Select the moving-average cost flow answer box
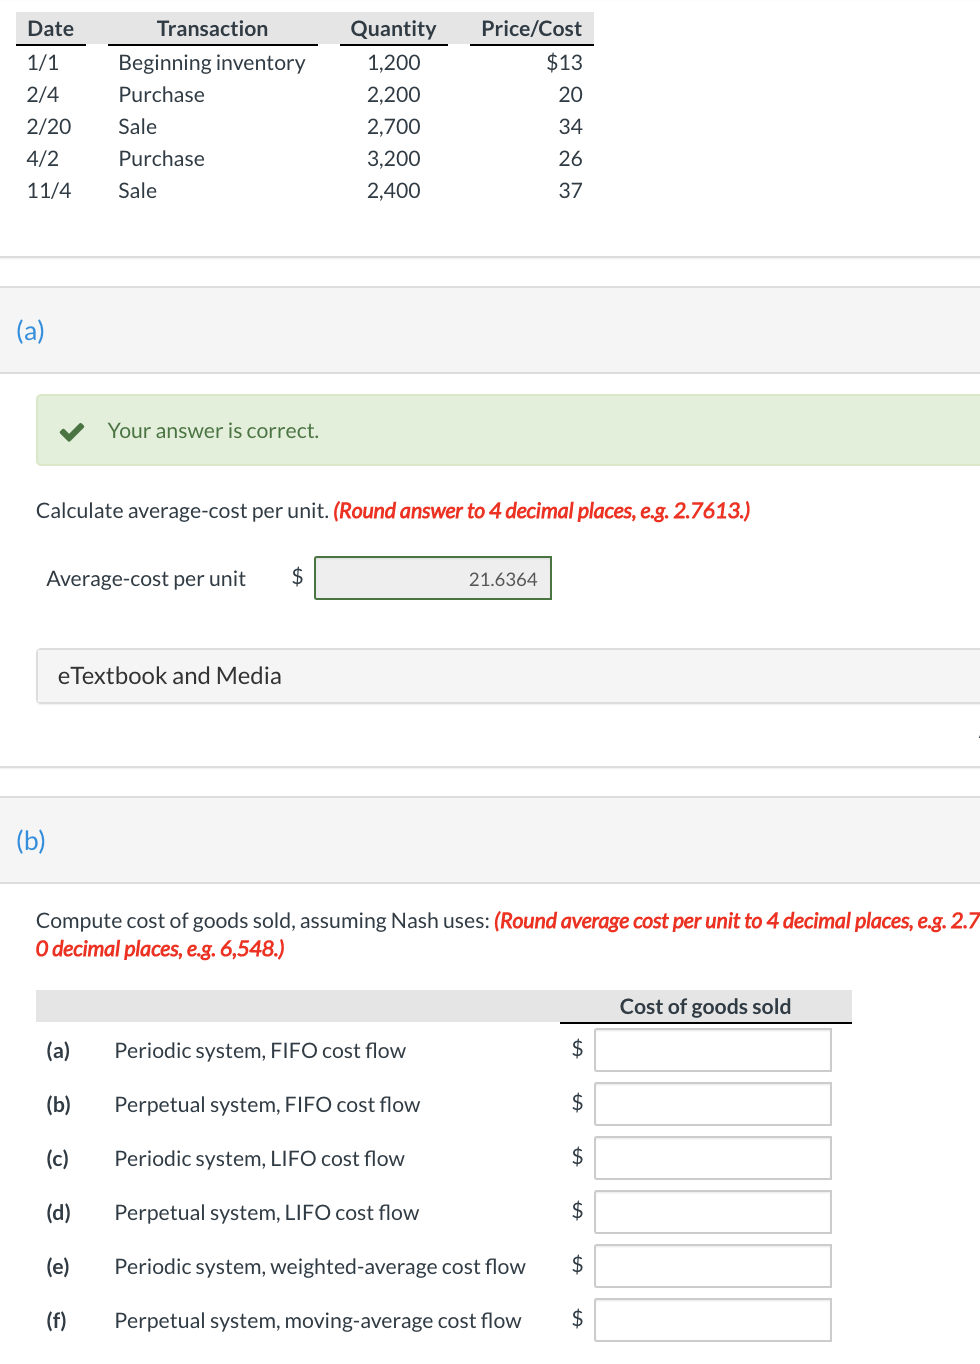This screenshot has height=1364, width=980. (712, 1319)
